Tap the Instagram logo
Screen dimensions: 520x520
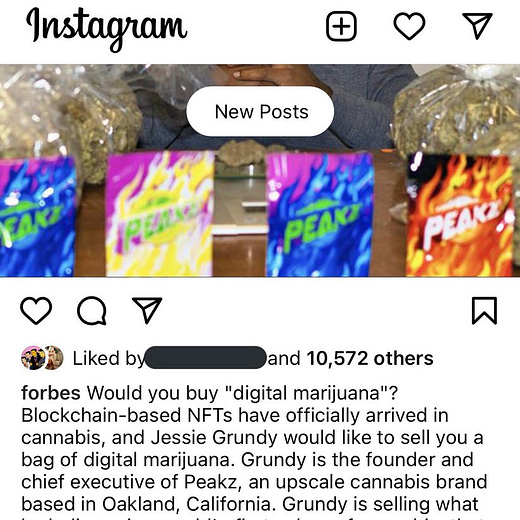coord(106,29)
